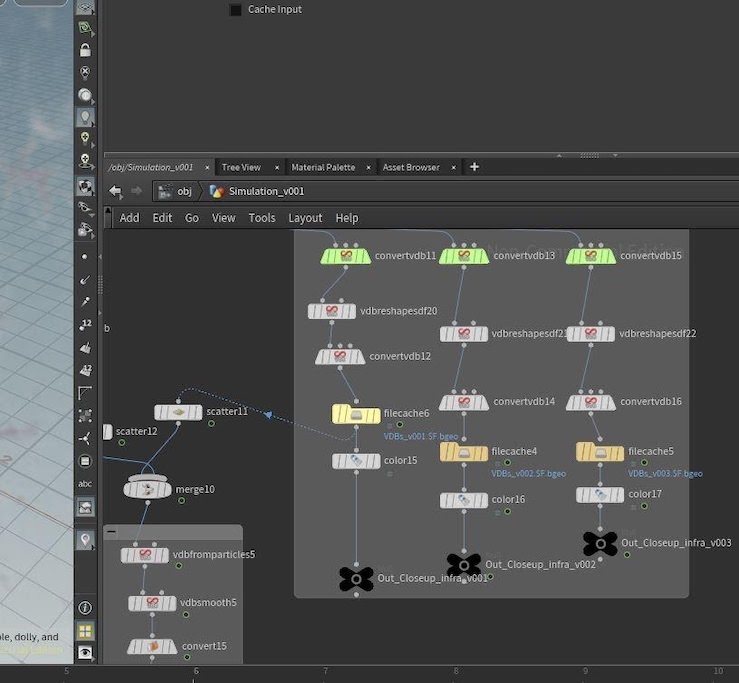Select the convertvdb11 node
Viewport: 739px width, 683px height.
[345, 256]
